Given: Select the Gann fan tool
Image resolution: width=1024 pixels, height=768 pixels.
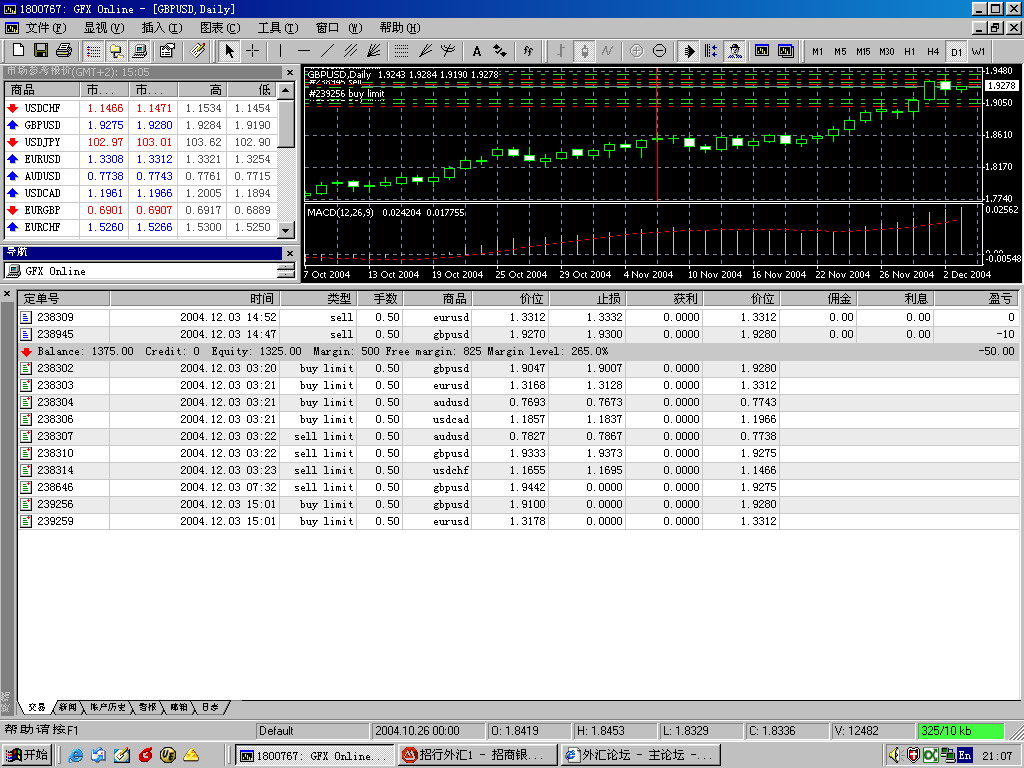Looking at the screenshot, I should 374,50.
